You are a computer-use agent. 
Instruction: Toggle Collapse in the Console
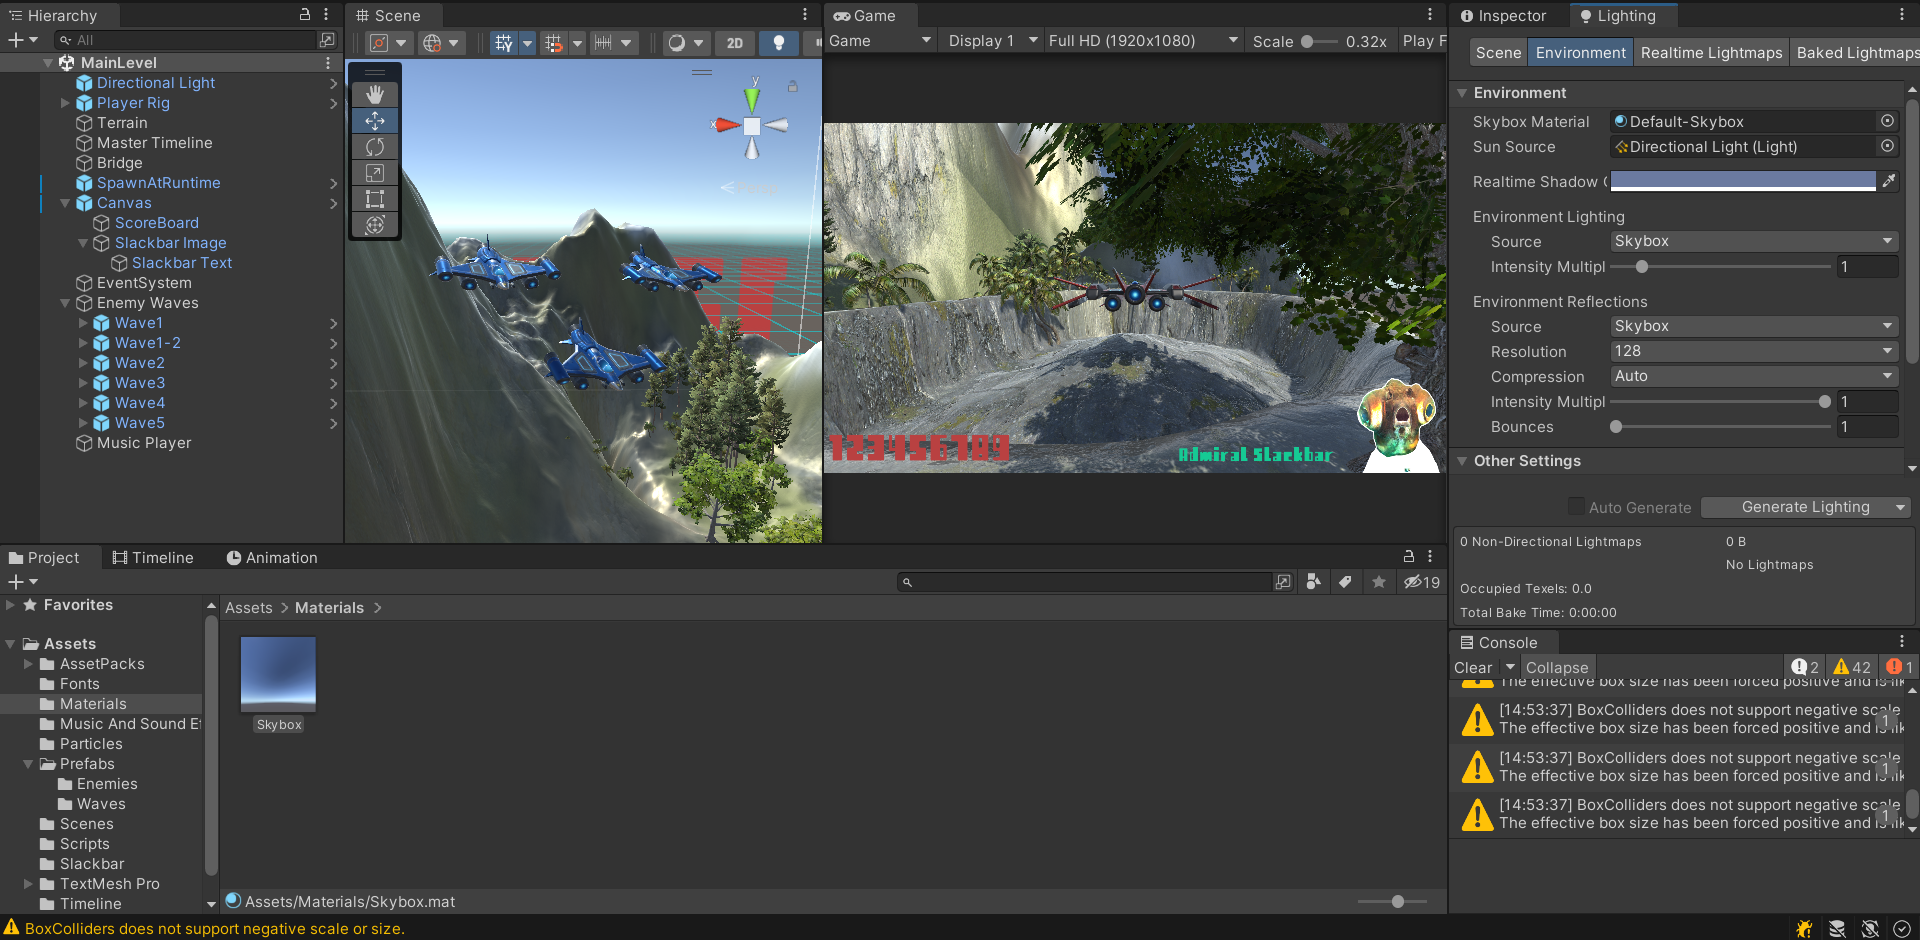click(x=1556, y=667)
